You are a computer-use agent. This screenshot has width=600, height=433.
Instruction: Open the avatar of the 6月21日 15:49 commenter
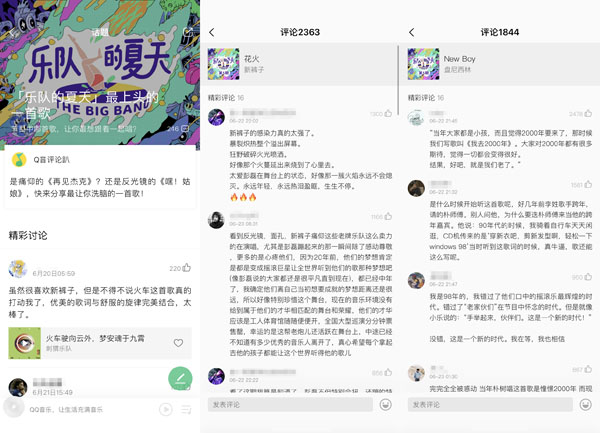[18, 387]
